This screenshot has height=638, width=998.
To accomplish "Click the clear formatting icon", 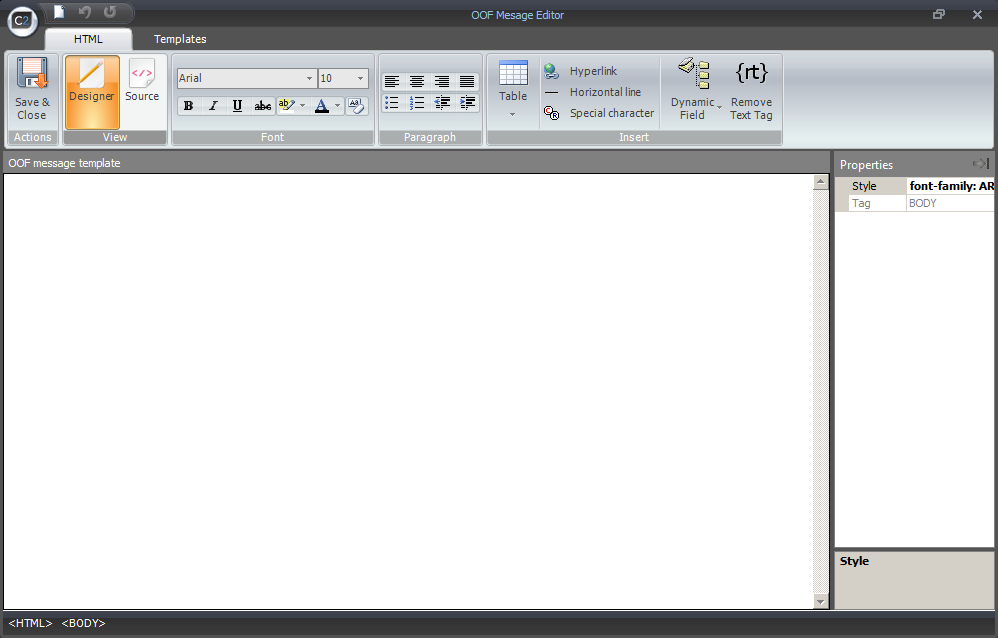I will [x=356, y=106].
